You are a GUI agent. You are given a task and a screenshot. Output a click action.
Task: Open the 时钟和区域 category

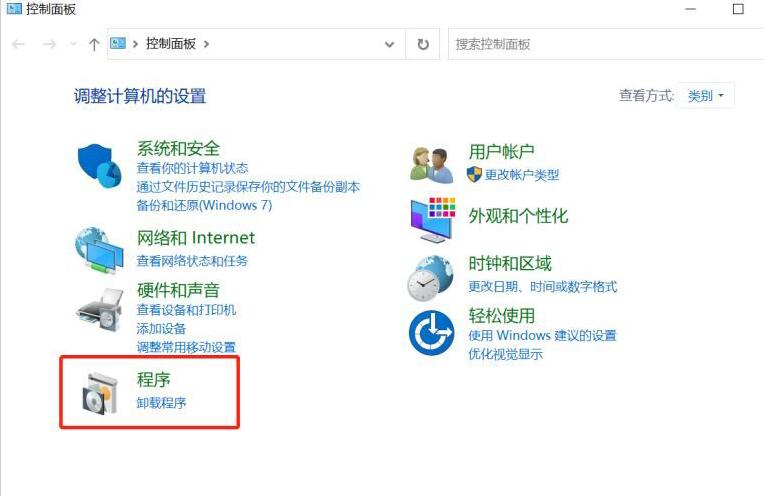(x=510, y=264)
